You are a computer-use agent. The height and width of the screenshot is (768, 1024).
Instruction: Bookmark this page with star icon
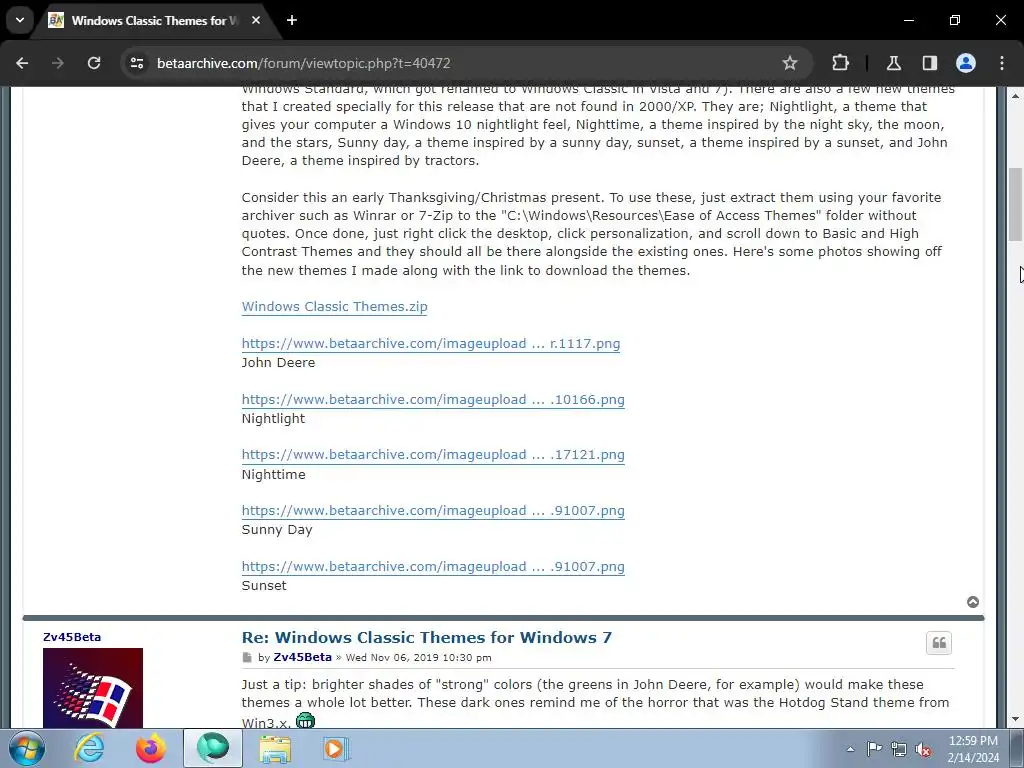click(x=790, y=63)
